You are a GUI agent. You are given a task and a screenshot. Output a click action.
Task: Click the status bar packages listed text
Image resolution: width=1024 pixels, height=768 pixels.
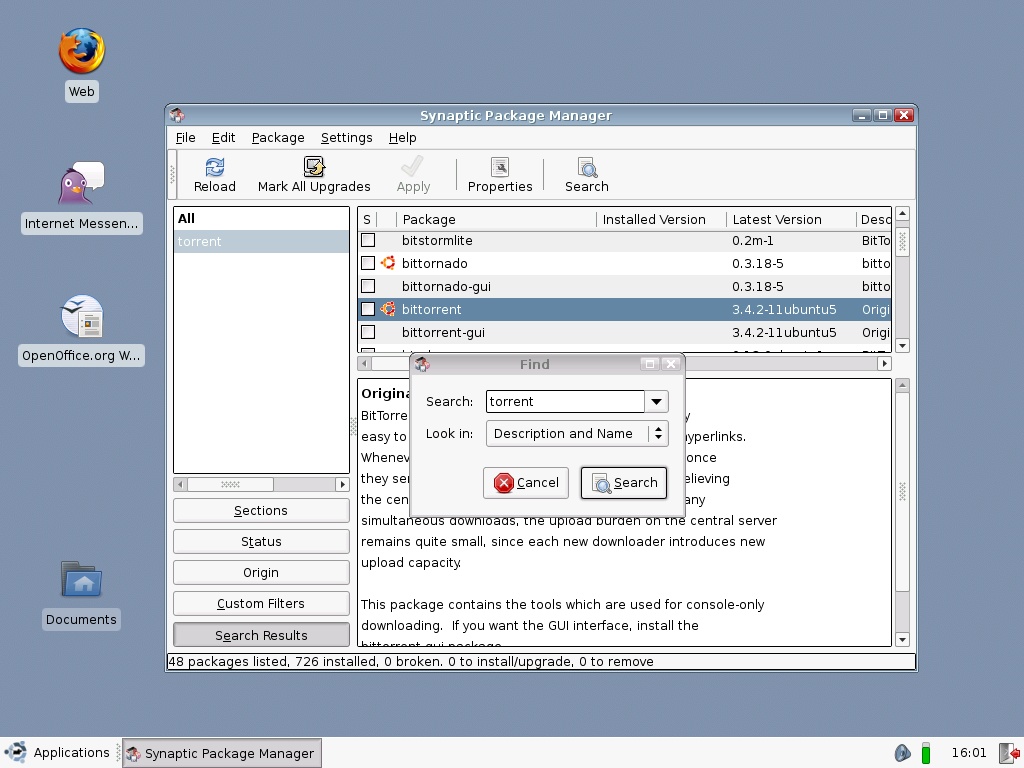[x=411, y=662]
